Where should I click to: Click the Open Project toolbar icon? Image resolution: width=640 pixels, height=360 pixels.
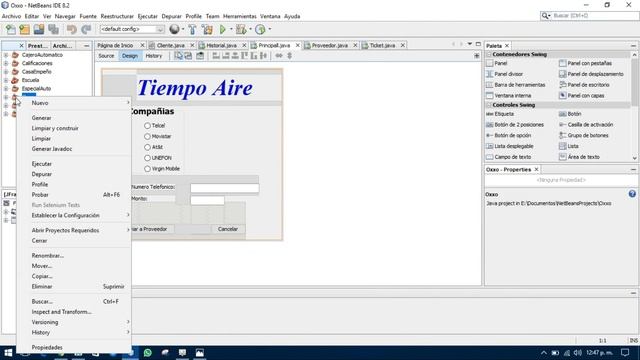coord(39,29)
